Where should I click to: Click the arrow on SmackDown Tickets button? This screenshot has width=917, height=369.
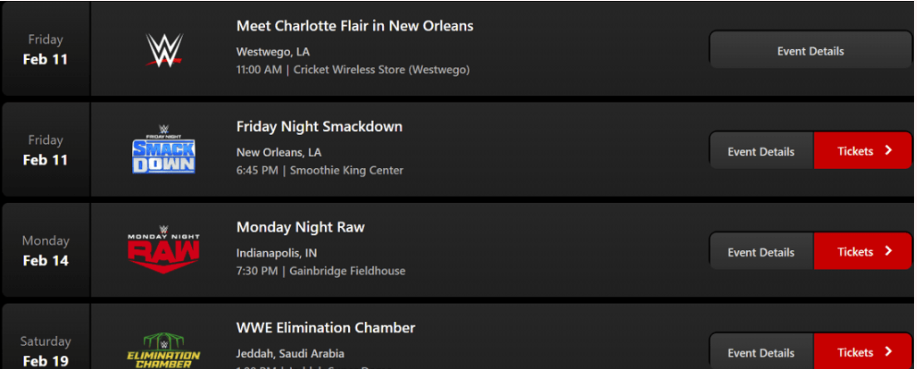click(x=888, y=151)
